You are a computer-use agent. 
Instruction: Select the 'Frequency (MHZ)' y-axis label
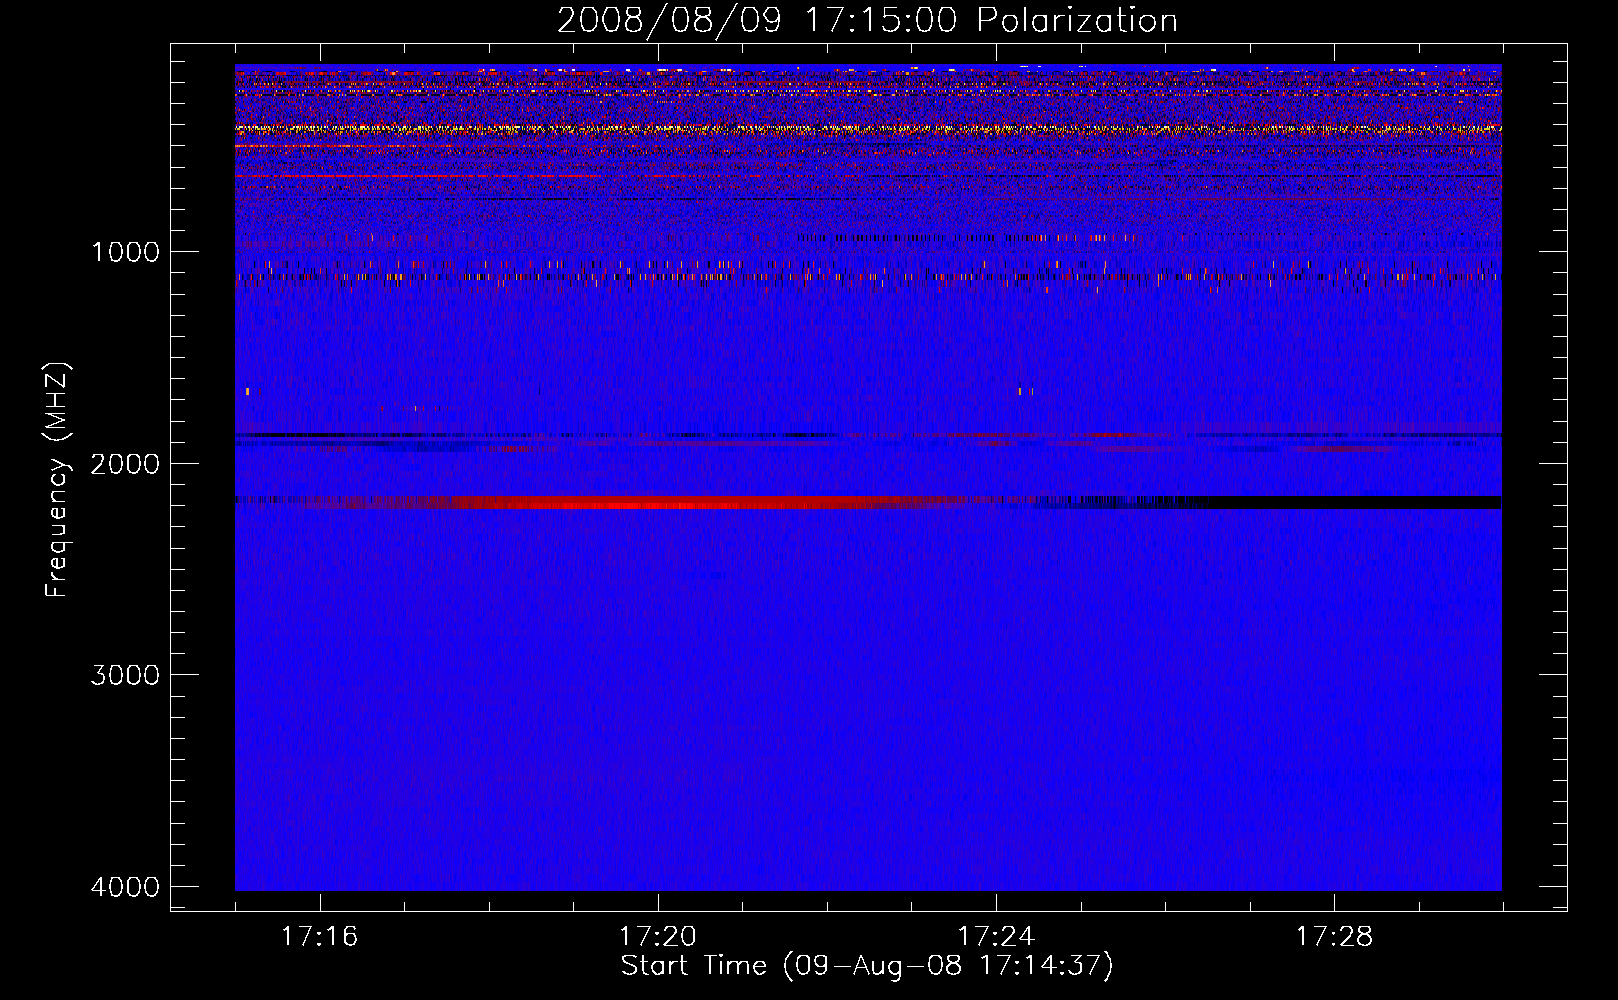[x=57, y=480]
